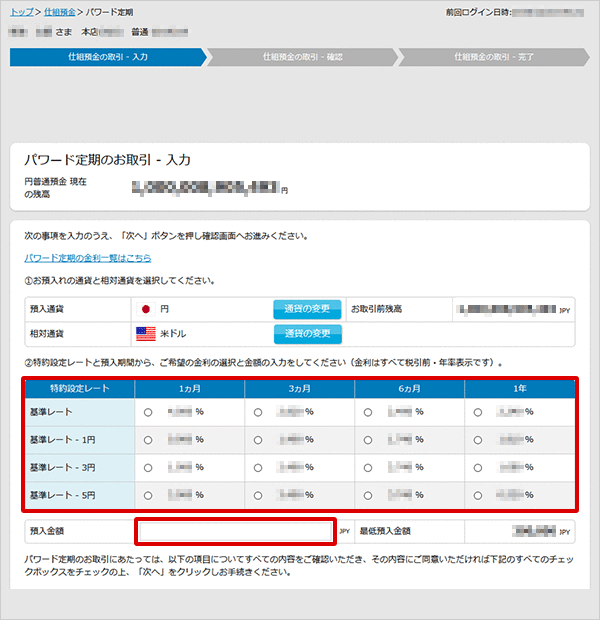Select 基準レート radio for 1年
Image resolution: width=600 pixels, height=620 pixels.
pos(478,411)
